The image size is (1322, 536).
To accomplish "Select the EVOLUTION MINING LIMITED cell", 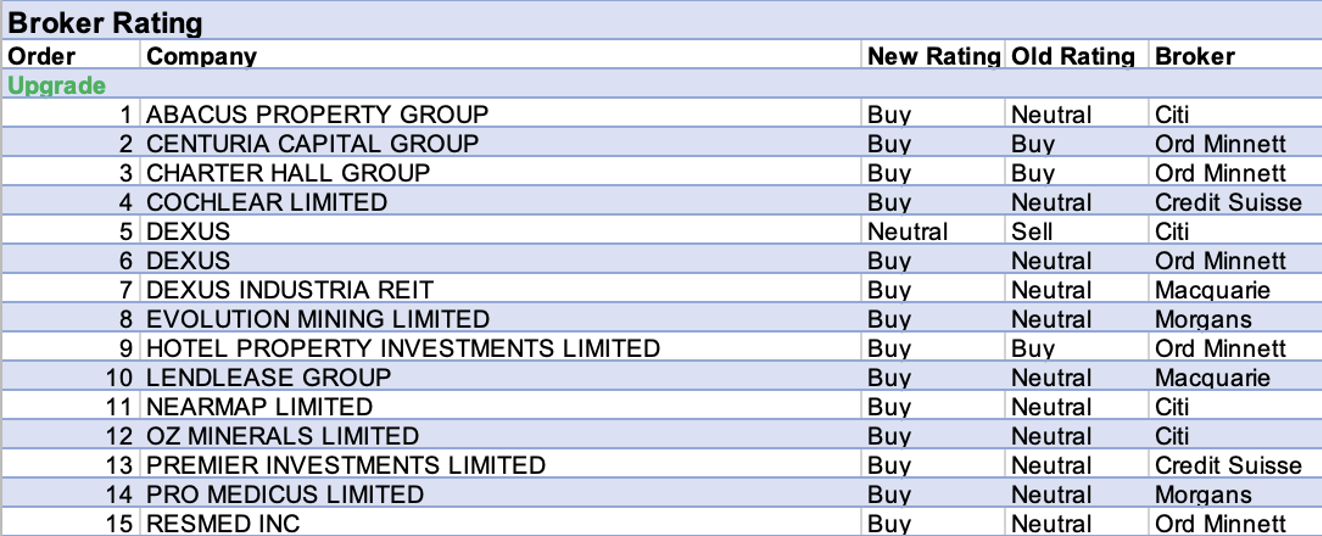I will point(317,319).
